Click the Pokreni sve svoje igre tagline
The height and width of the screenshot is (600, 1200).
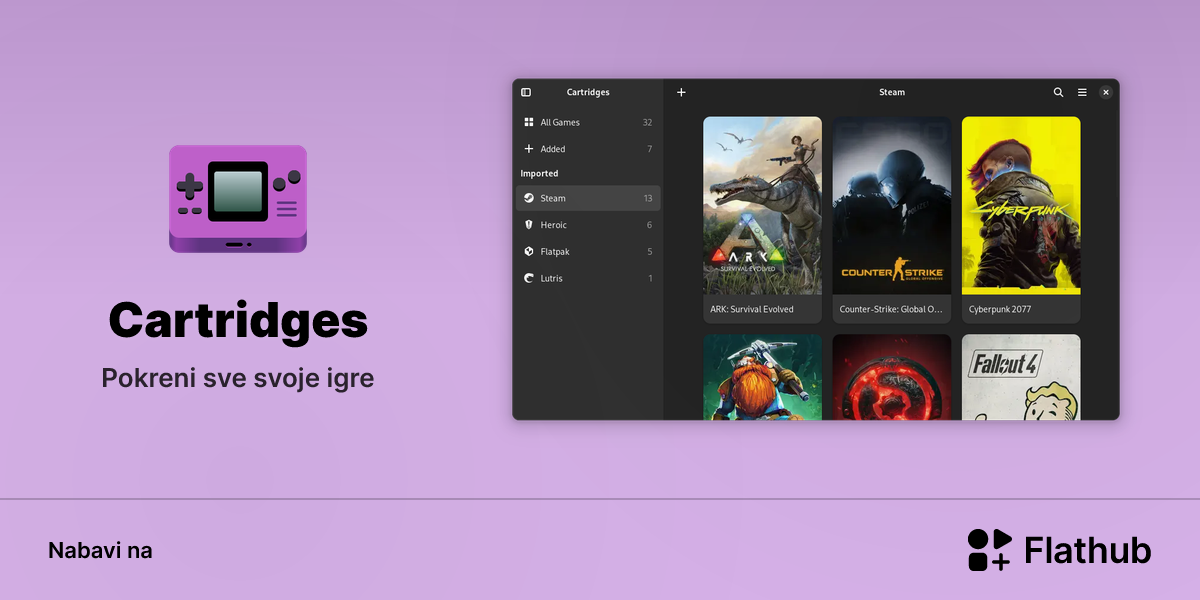238,379
